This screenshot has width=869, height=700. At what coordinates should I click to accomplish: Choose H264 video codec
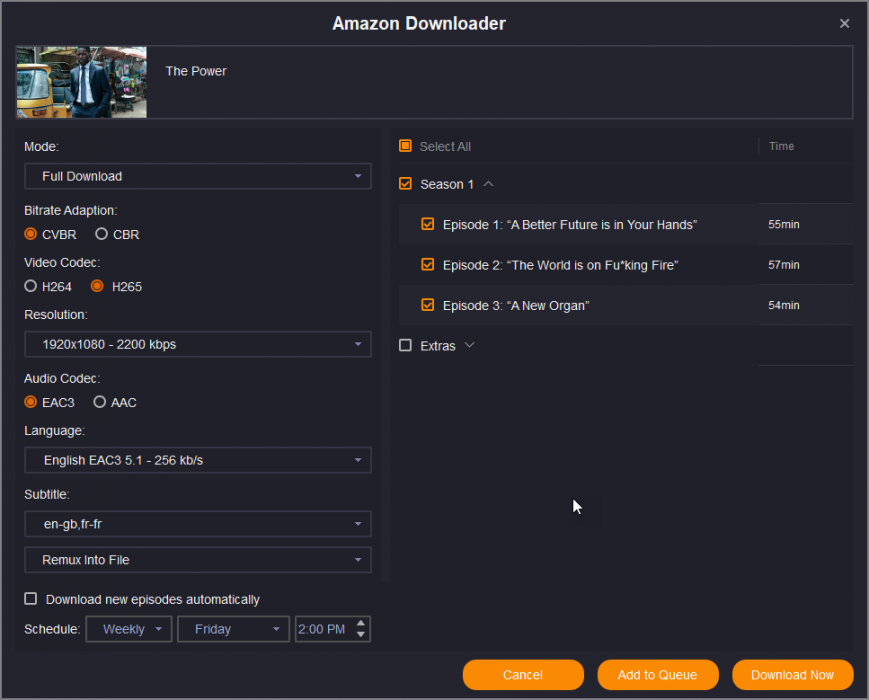(x=48, y=287)
